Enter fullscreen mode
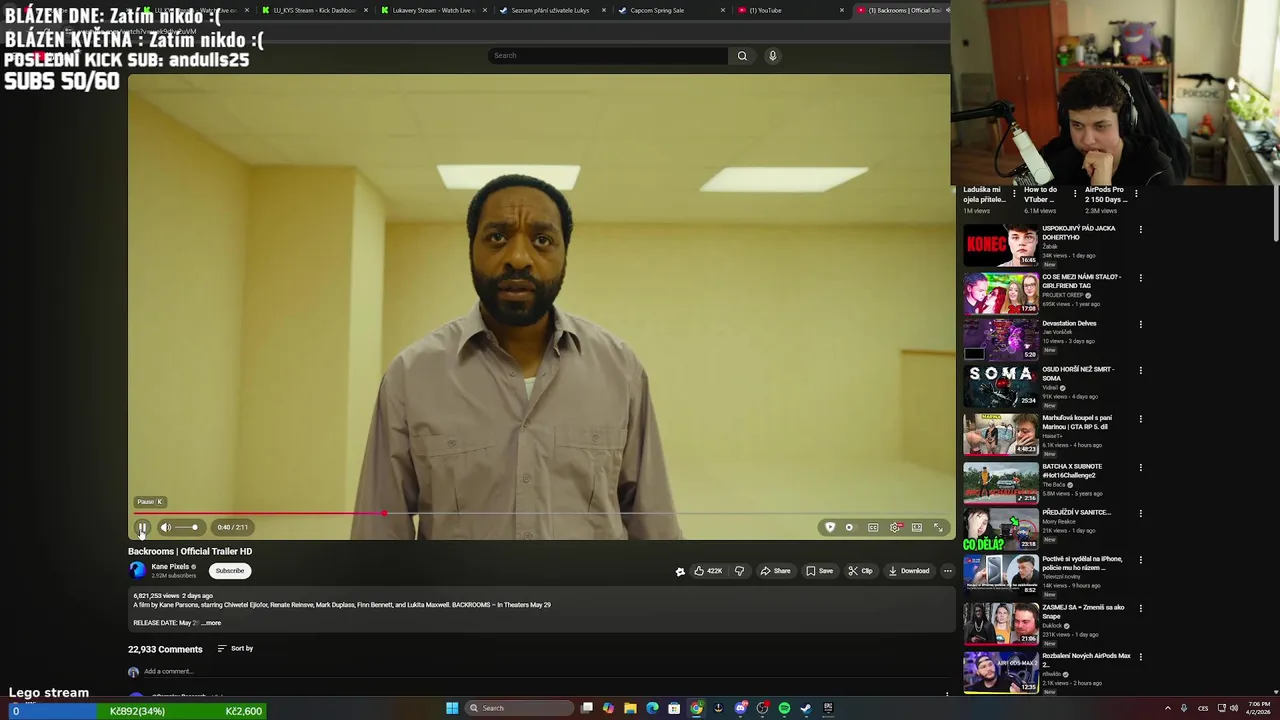 click(x=938, y=527)
